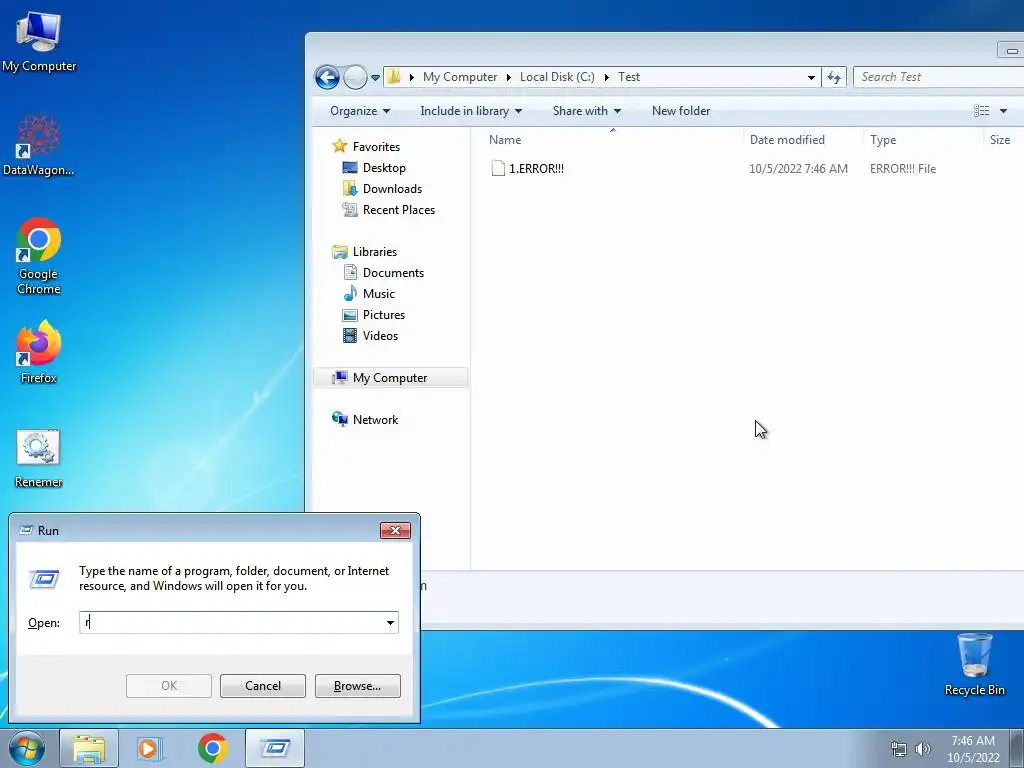1024x768 pixels.
Task: Click ERROR!!! File type cell
Action: [903, 168]
